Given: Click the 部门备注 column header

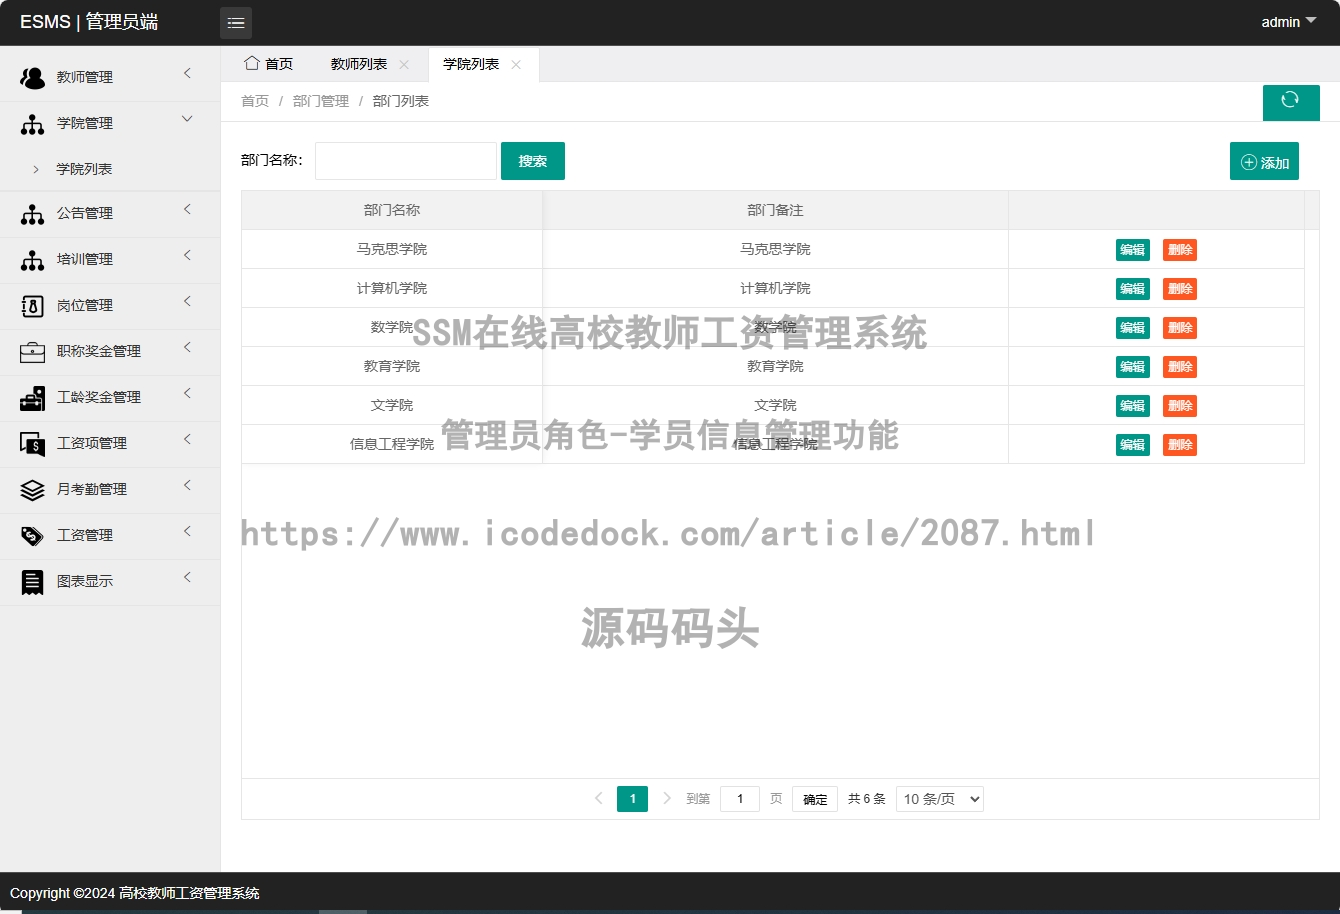Looking at the screenshot, I should point(775,210).
